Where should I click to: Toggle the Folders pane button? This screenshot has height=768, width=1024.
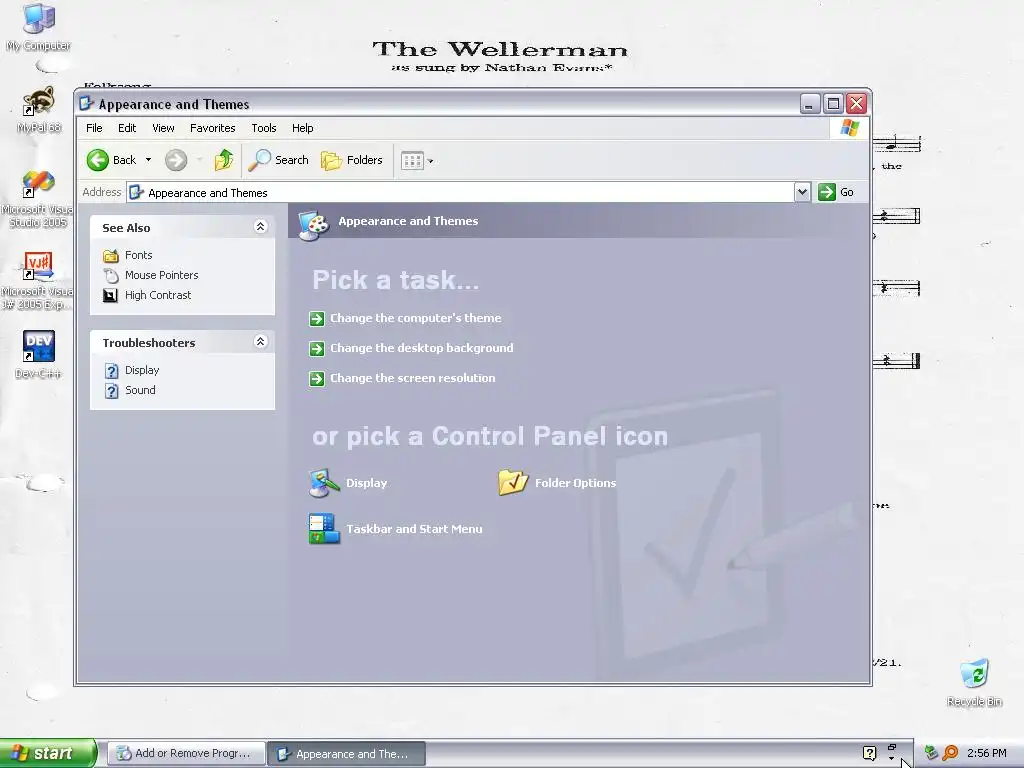352,160
